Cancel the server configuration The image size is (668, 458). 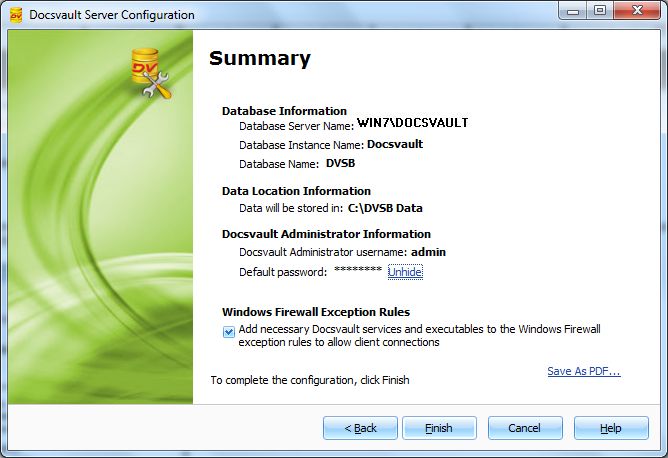coord(525,428)
